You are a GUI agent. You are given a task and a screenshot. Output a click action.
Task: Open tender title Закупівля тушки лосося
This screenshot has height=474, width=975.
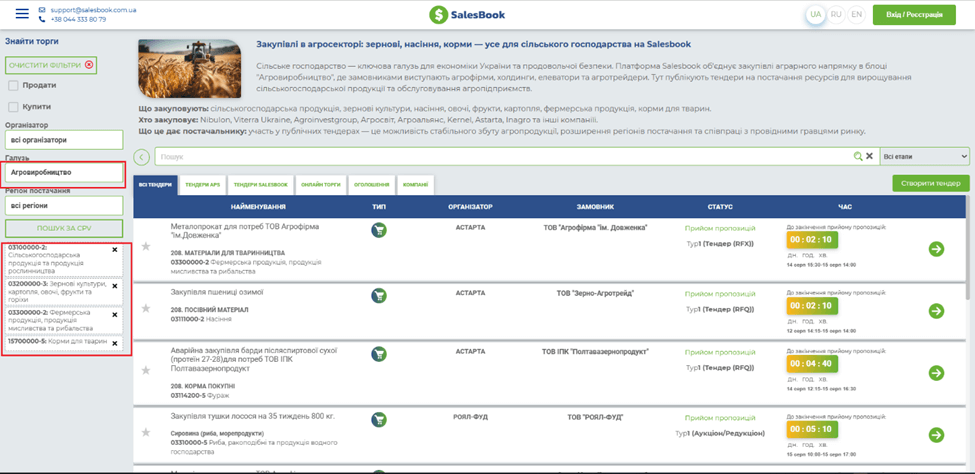(252, 416)
